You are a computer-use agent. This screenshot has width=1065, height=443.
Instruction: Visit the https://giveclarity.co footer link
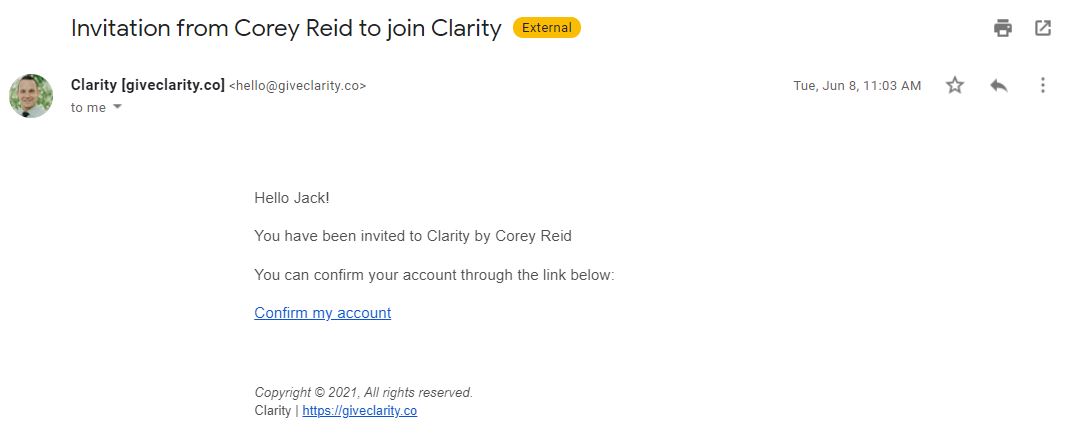(359, 411)
